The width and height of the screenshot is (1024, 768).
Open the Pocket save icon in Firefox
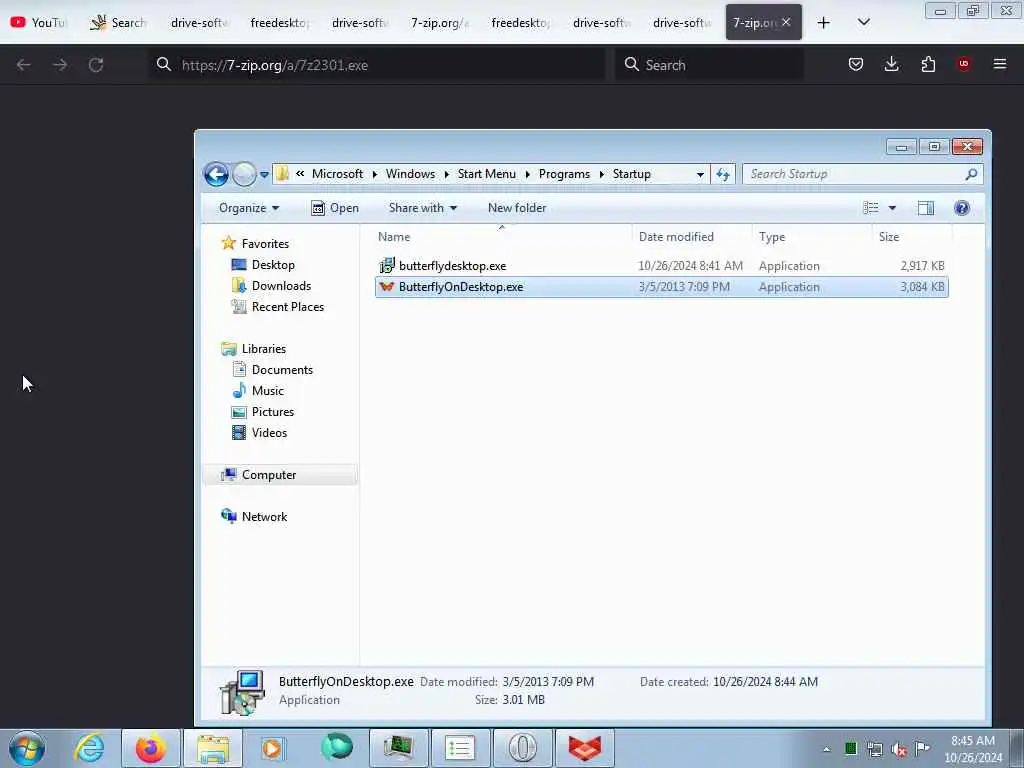[856, 64]
